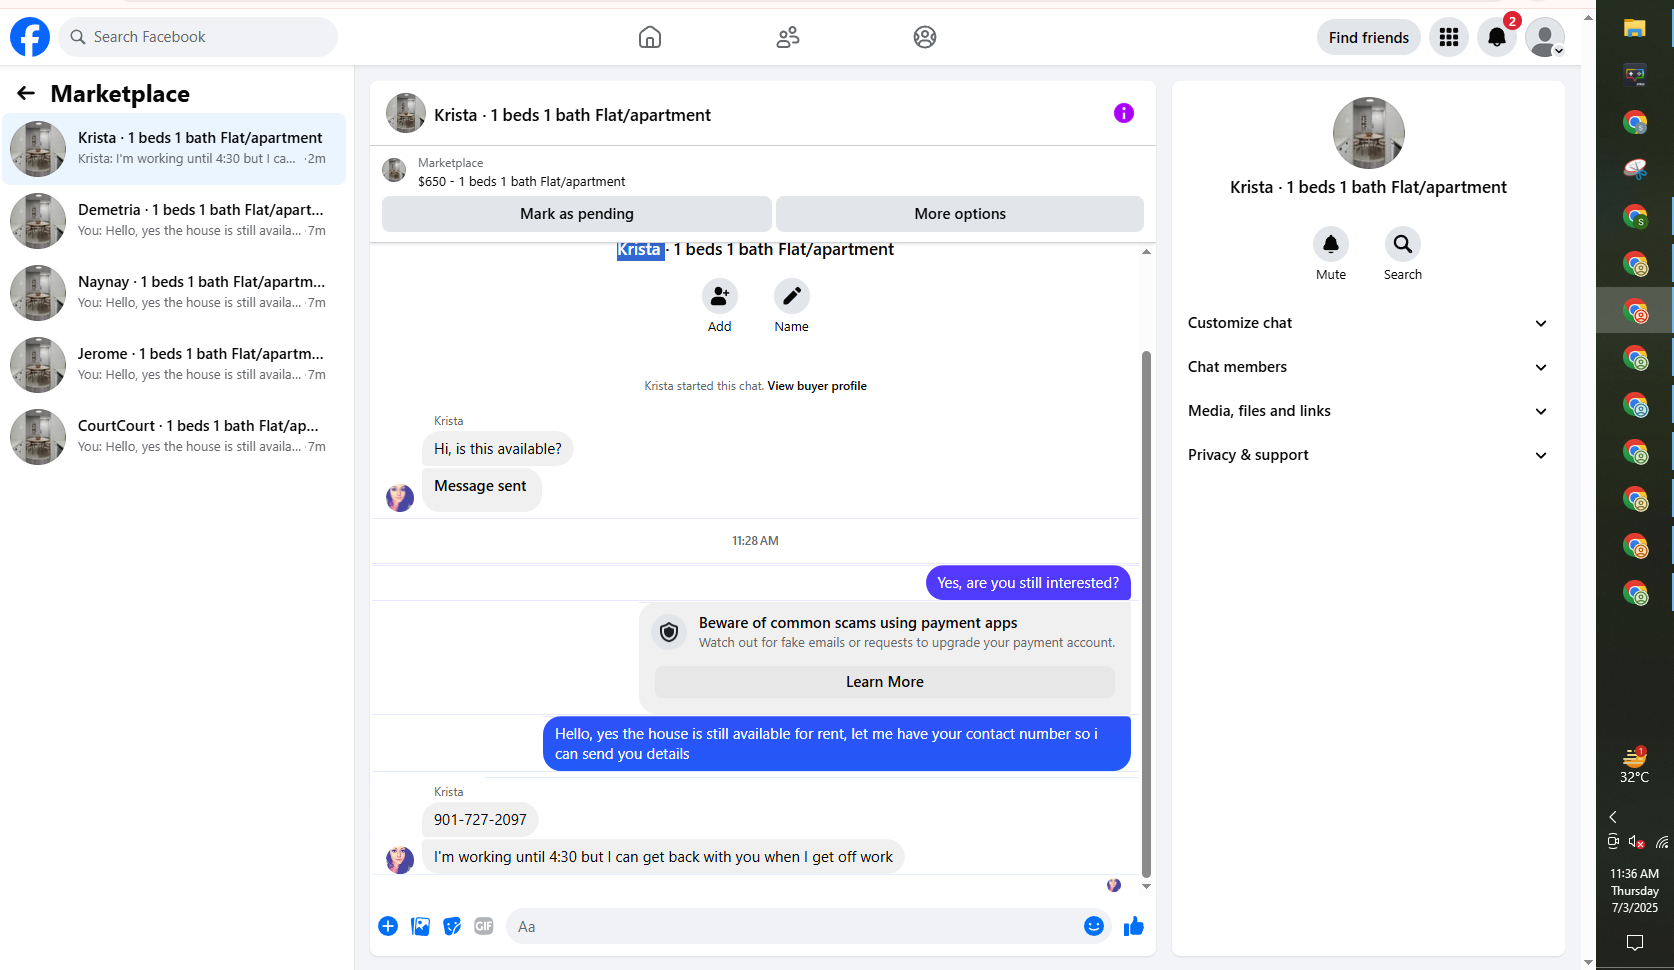
Task: Open the Facebook logo home link
Action: pos(30,37)
